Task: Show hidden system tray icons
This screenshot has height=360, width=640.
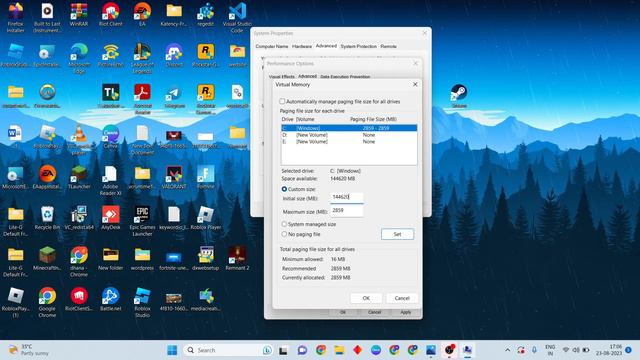Action: pos(507,350)
